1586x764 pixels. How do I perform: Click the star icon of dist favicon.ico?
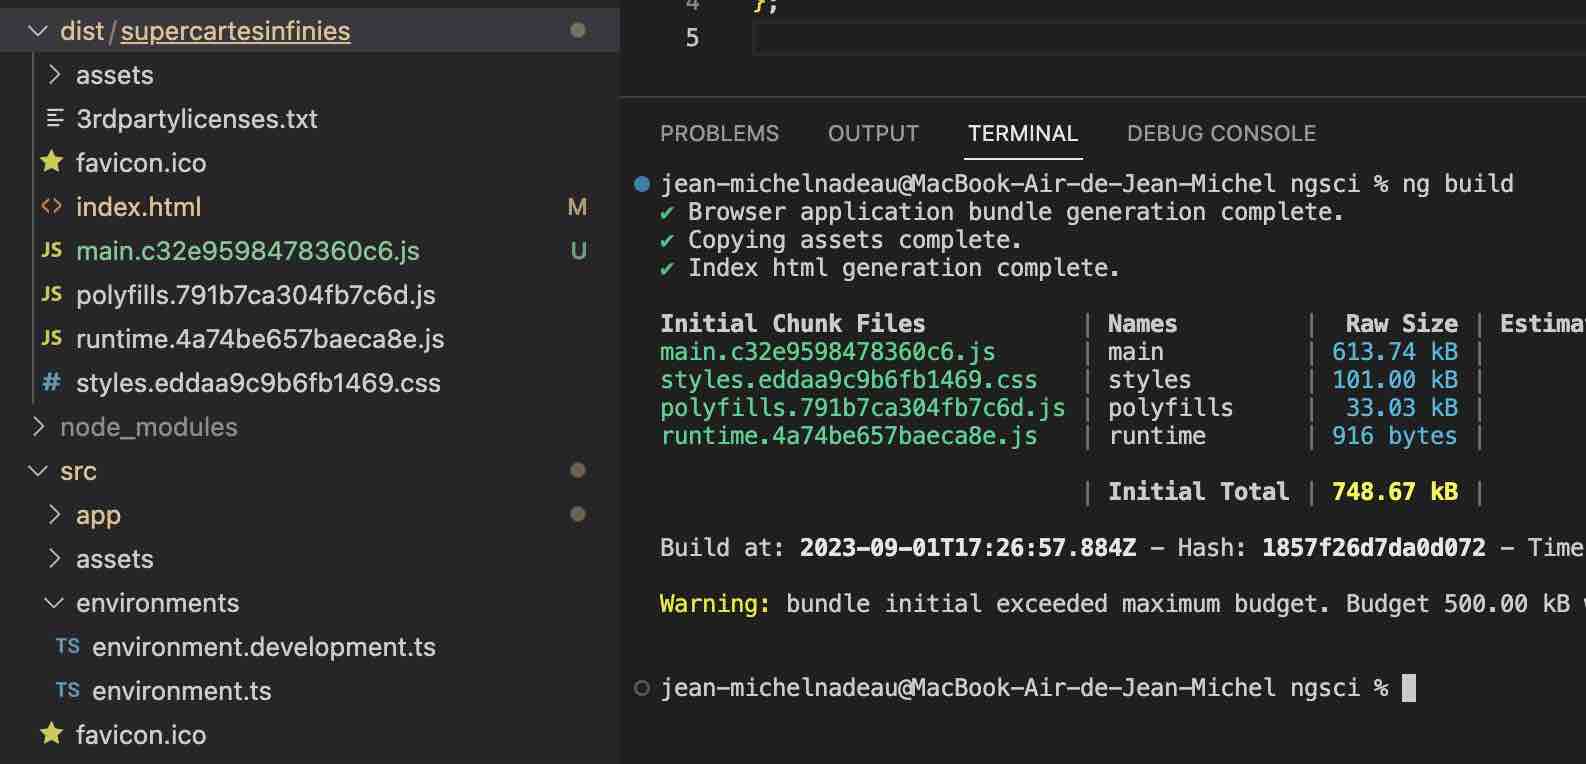[x=52, y=161]
